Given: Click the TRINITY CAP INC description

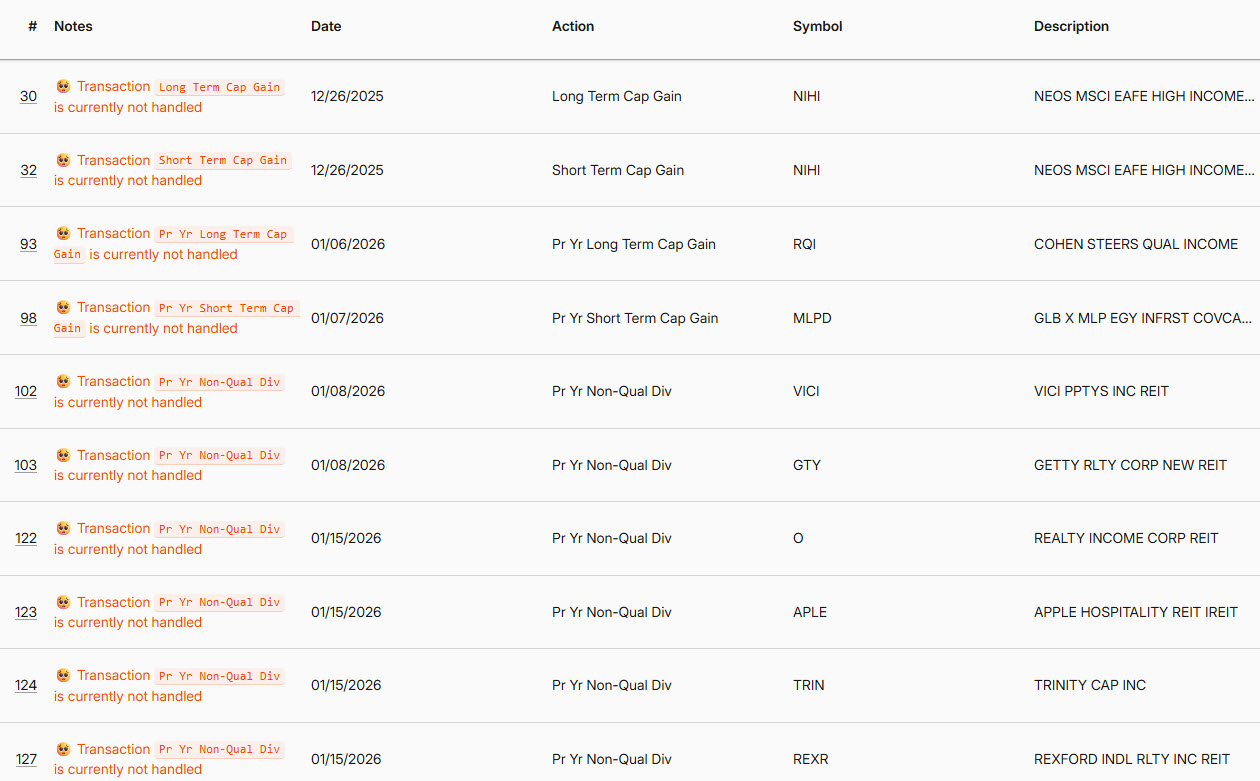Looking at the screenshot, I should coord(1090,685).
